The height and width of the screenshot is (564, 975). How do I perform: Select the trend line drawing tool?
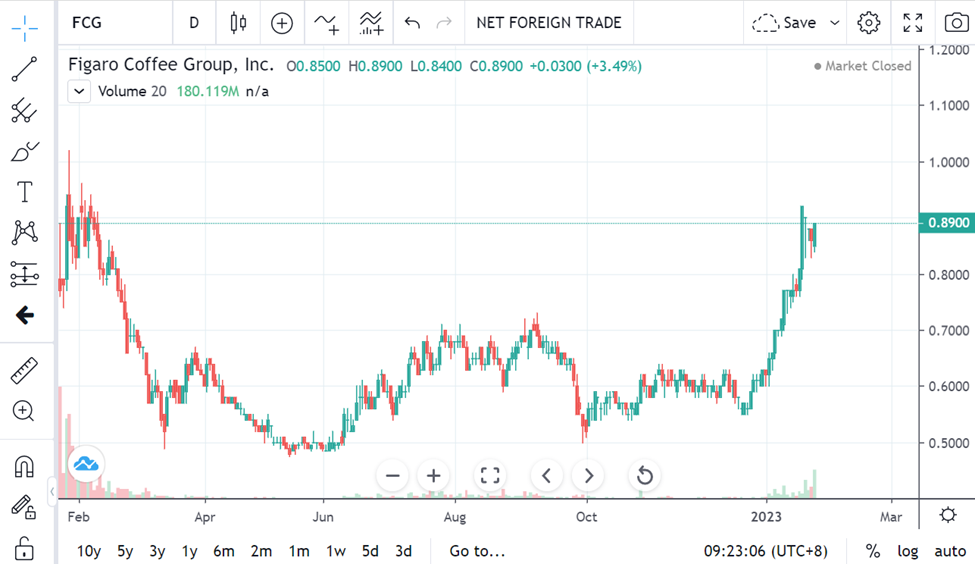click(x=24, y=69)
